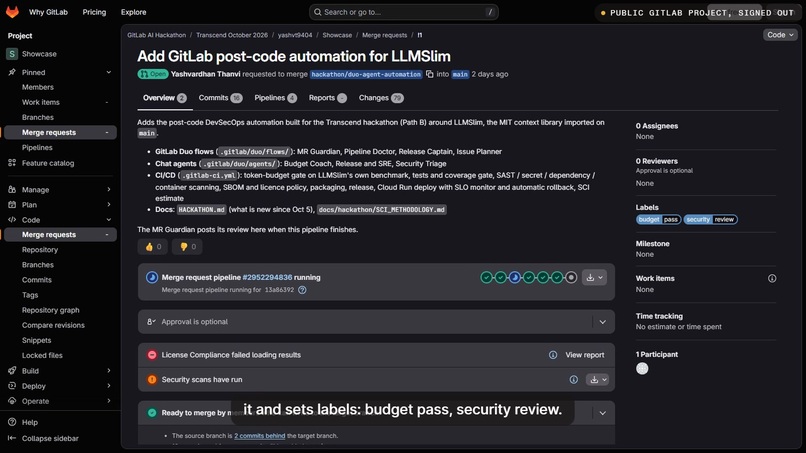
Task: Open Members under Pinned
Action: pos(38,87)
